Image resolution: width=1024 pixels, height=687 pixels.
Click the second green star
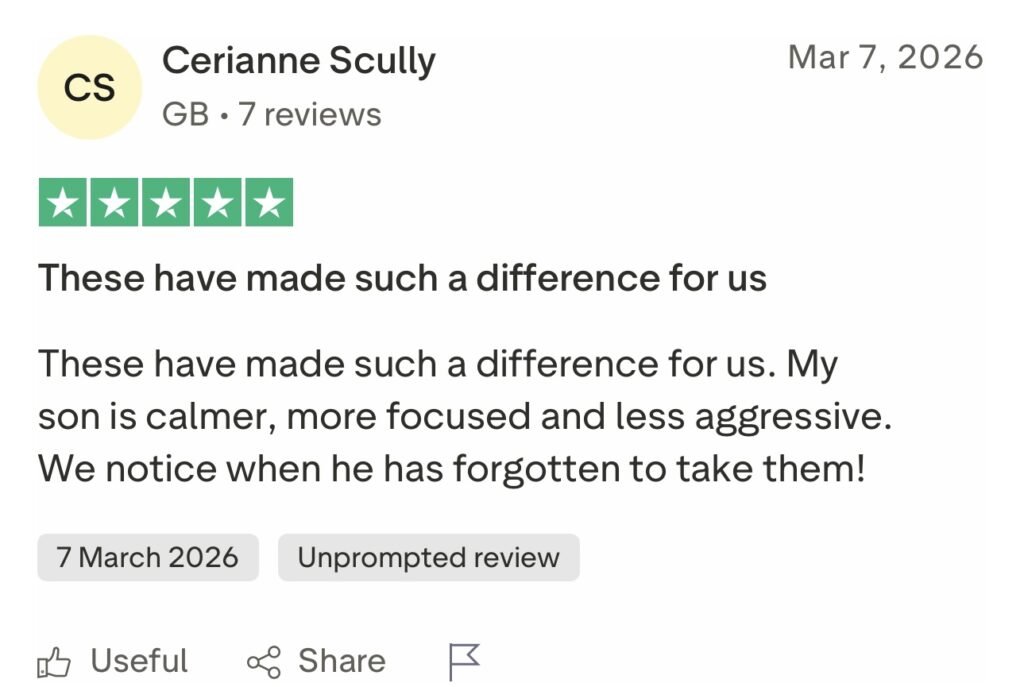(114, 202)
